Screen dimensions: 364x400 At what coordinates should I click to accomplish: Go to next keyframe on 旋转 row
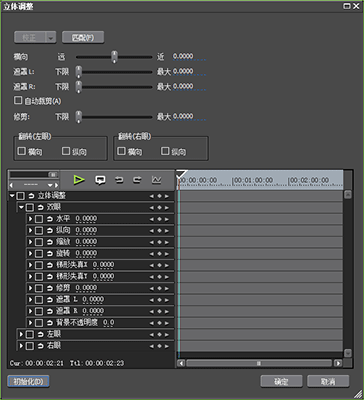[x=167, y=254]
